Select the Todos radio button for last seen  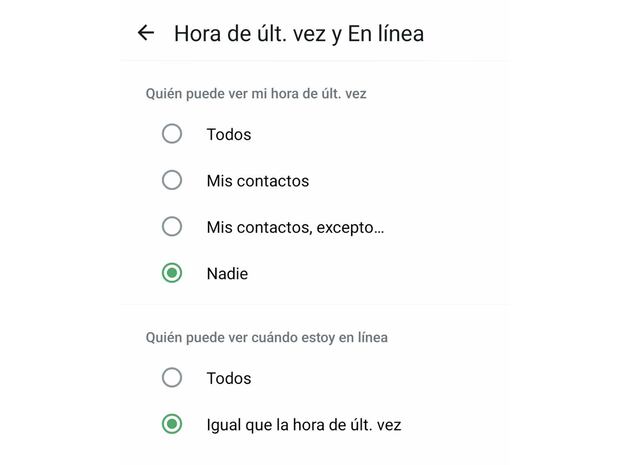172,134
